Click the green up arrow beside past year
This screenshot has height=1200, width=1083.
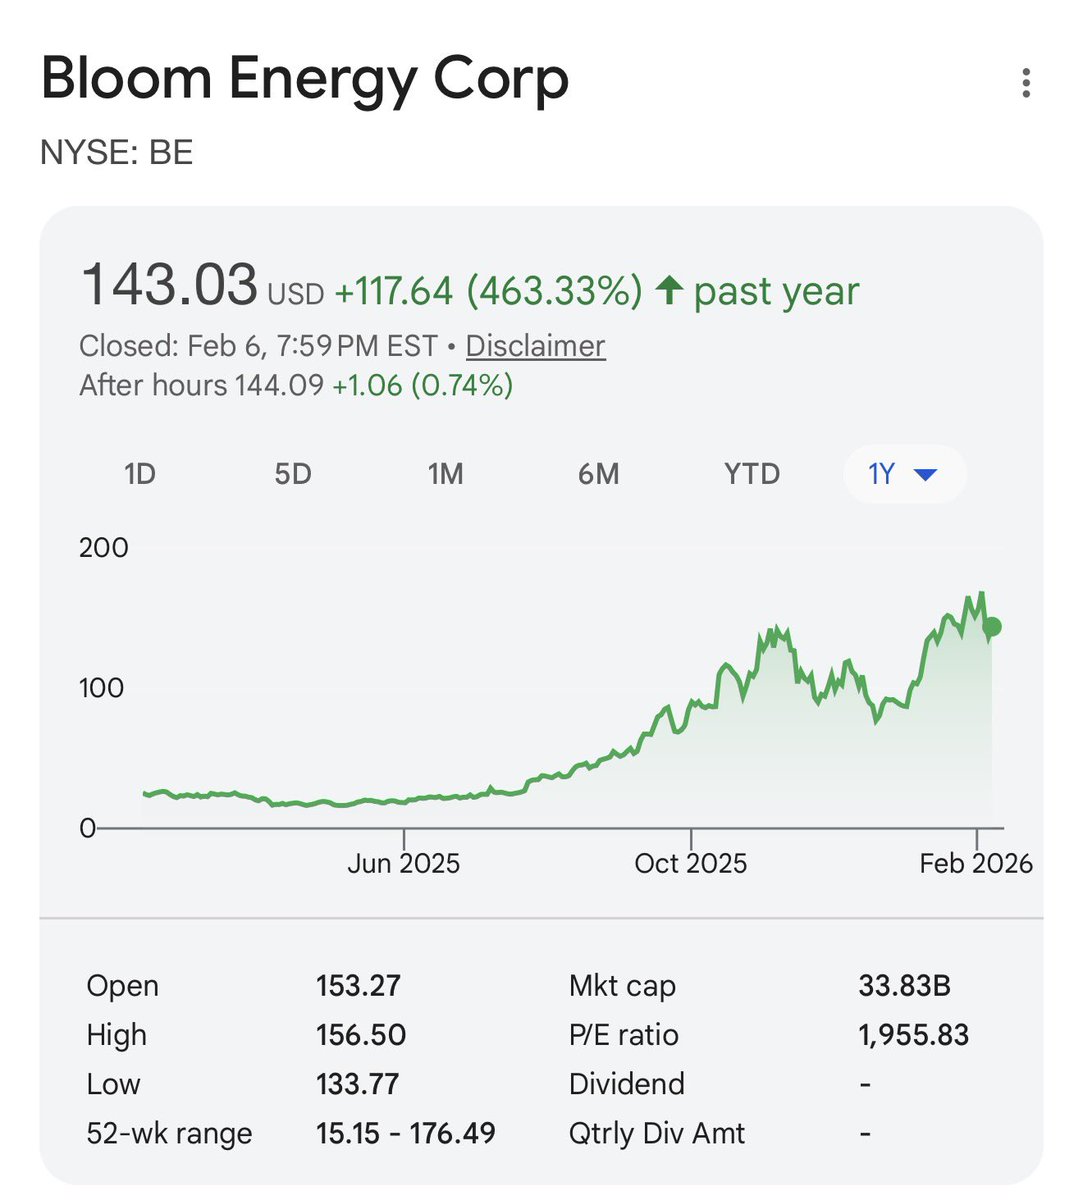(669, 291)
